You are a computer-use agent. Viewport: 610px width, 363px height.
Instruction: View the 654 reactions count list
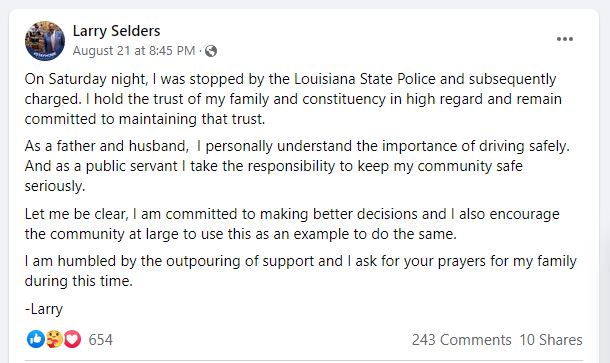(100, 340)
